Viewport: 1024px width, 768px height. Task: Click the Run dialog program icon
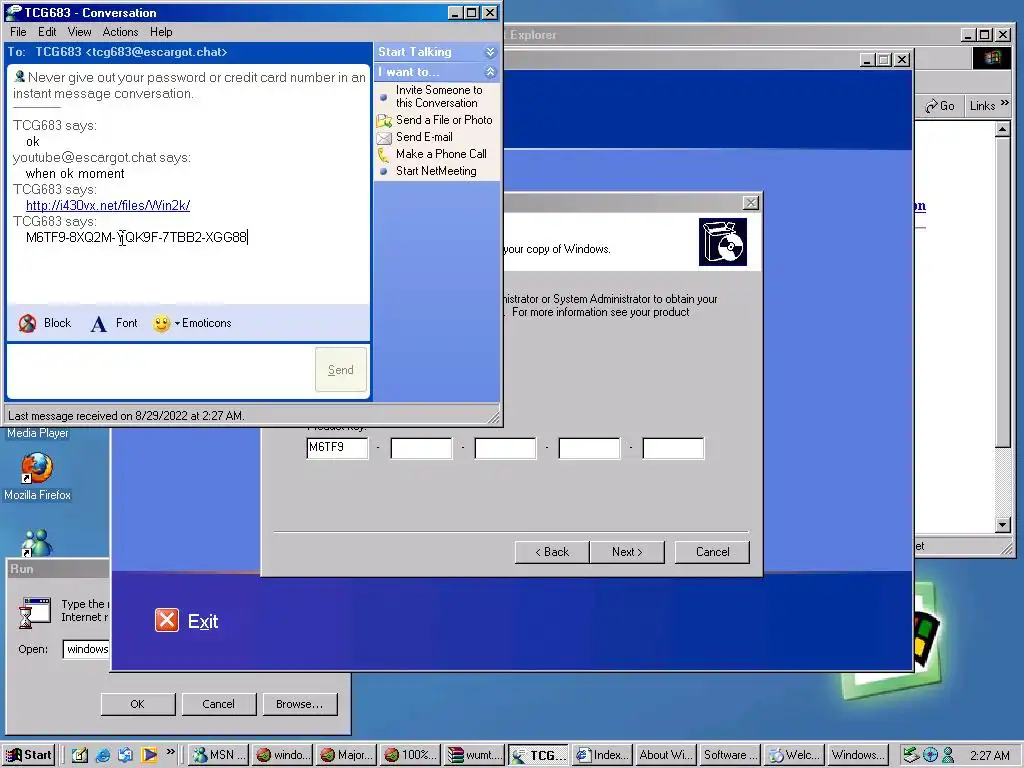pyautogui.click(x=35, y=613)
